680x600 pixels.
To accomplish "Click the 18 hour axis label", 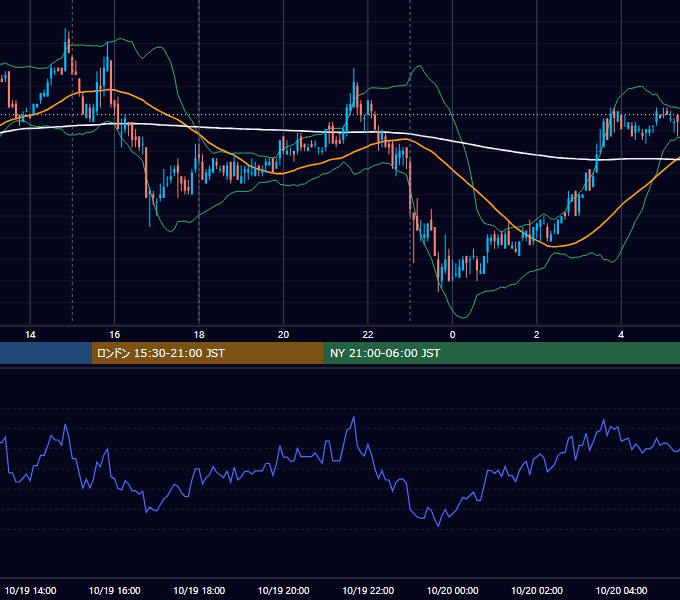I will pos(199,335).
